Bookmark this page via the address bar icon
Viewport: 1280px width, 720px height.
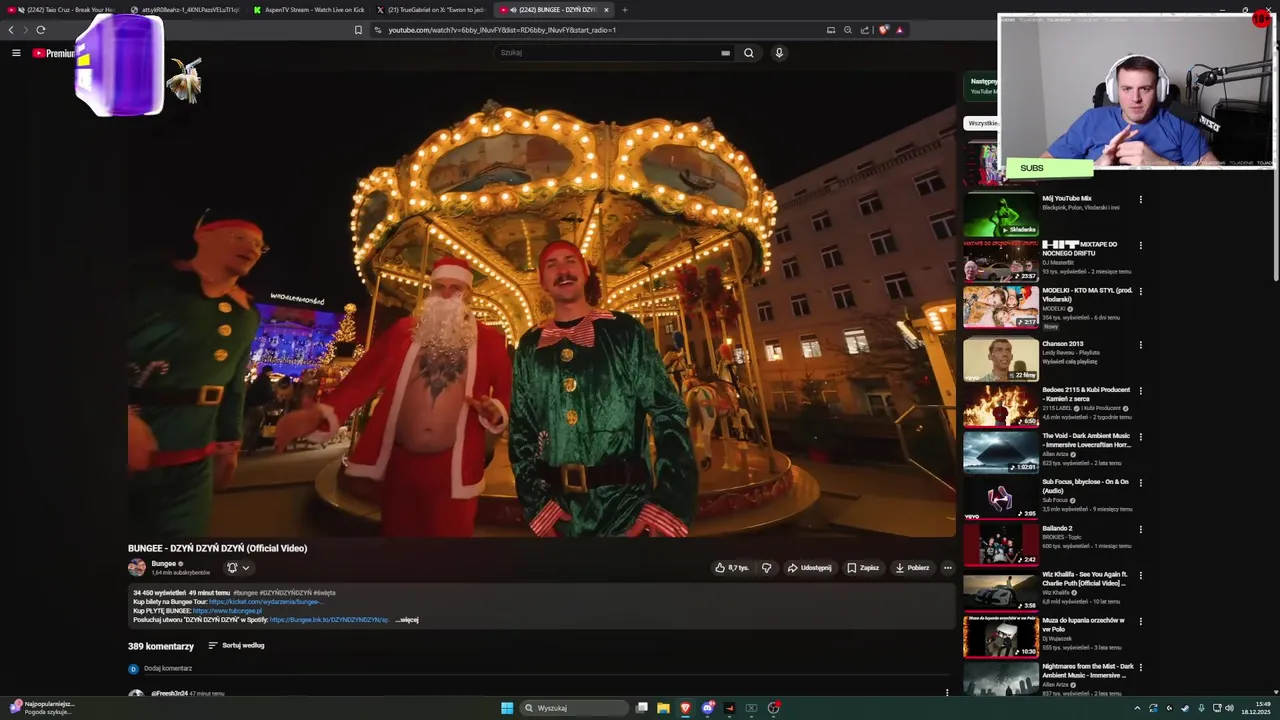pos(358,30)
